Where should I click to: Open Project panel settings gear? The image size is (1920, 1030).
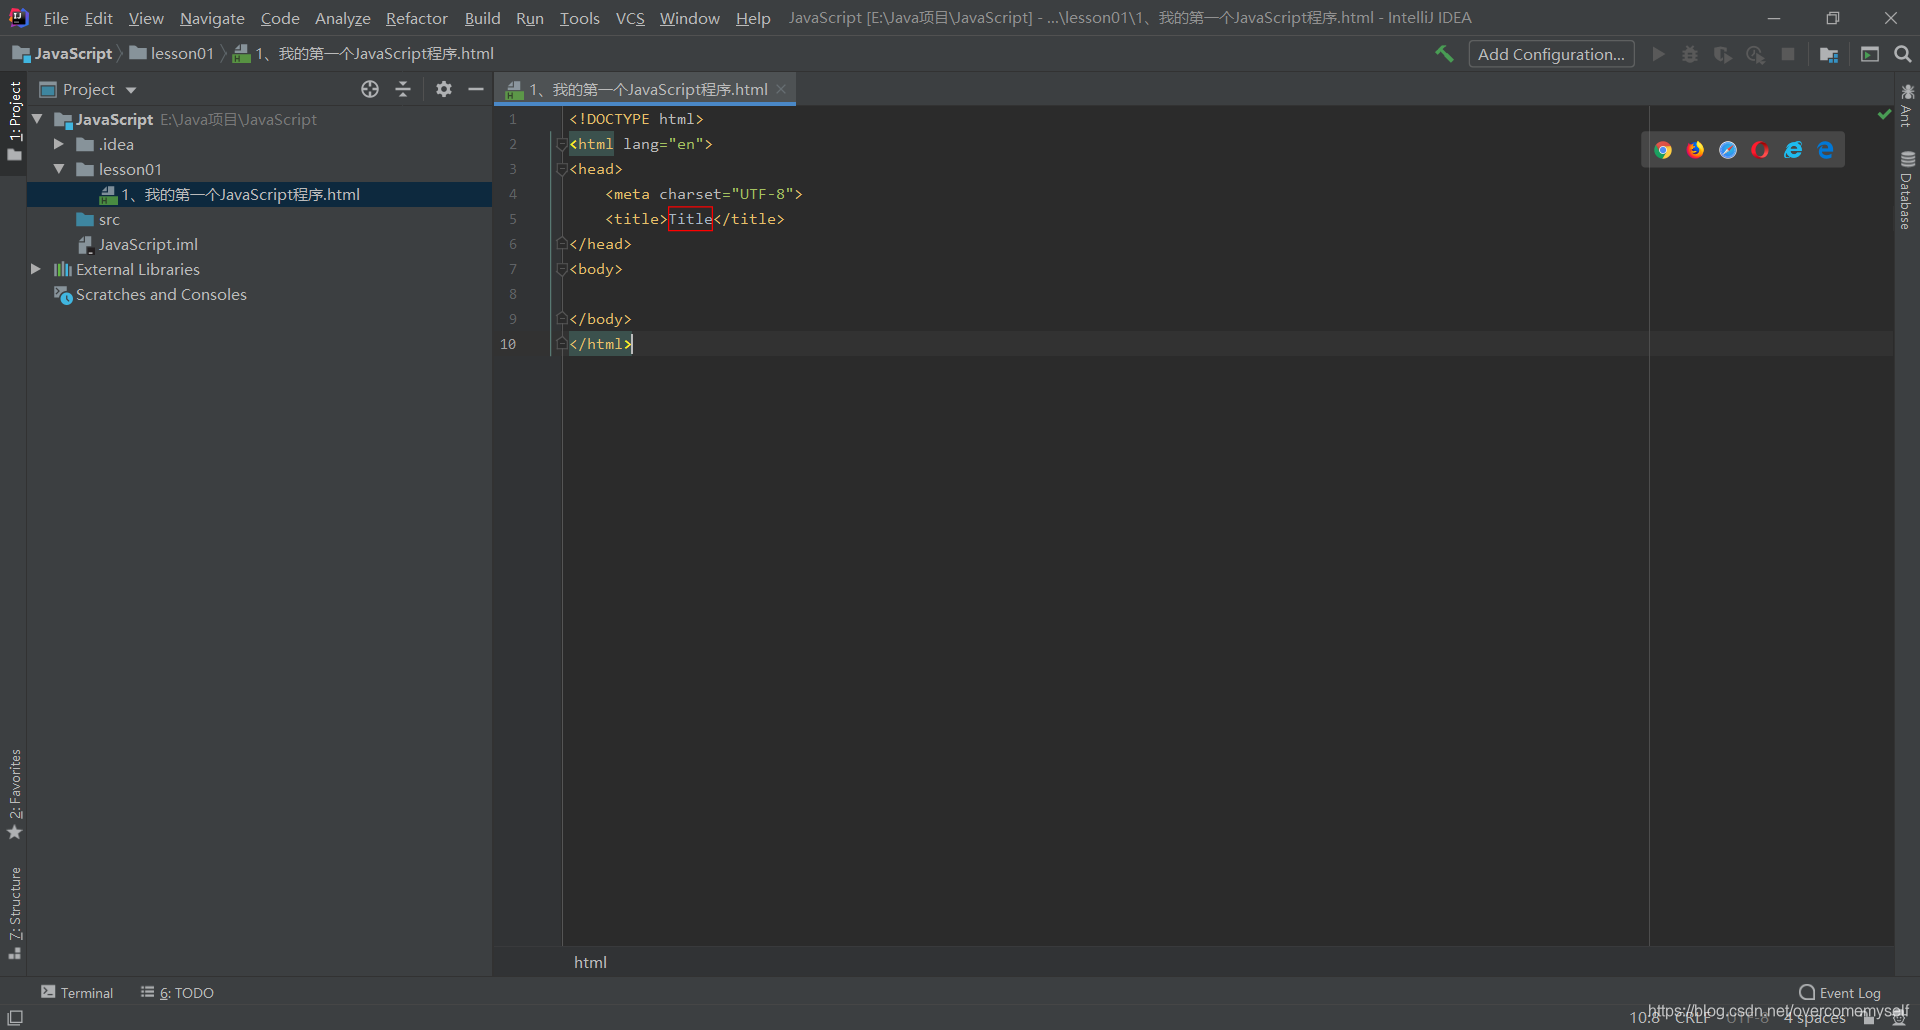click(x=444, y=89)
